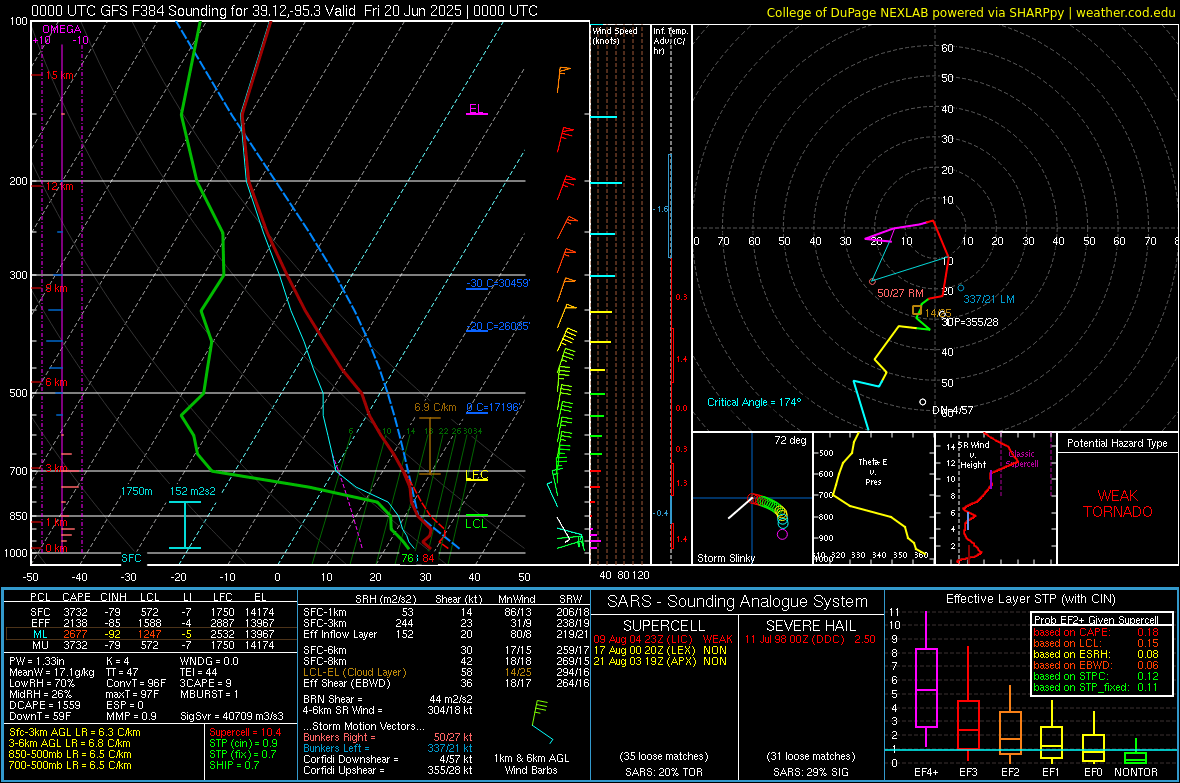Click the DownT = 59F value
The image size is (1180, 783).
tap(40, 716)
